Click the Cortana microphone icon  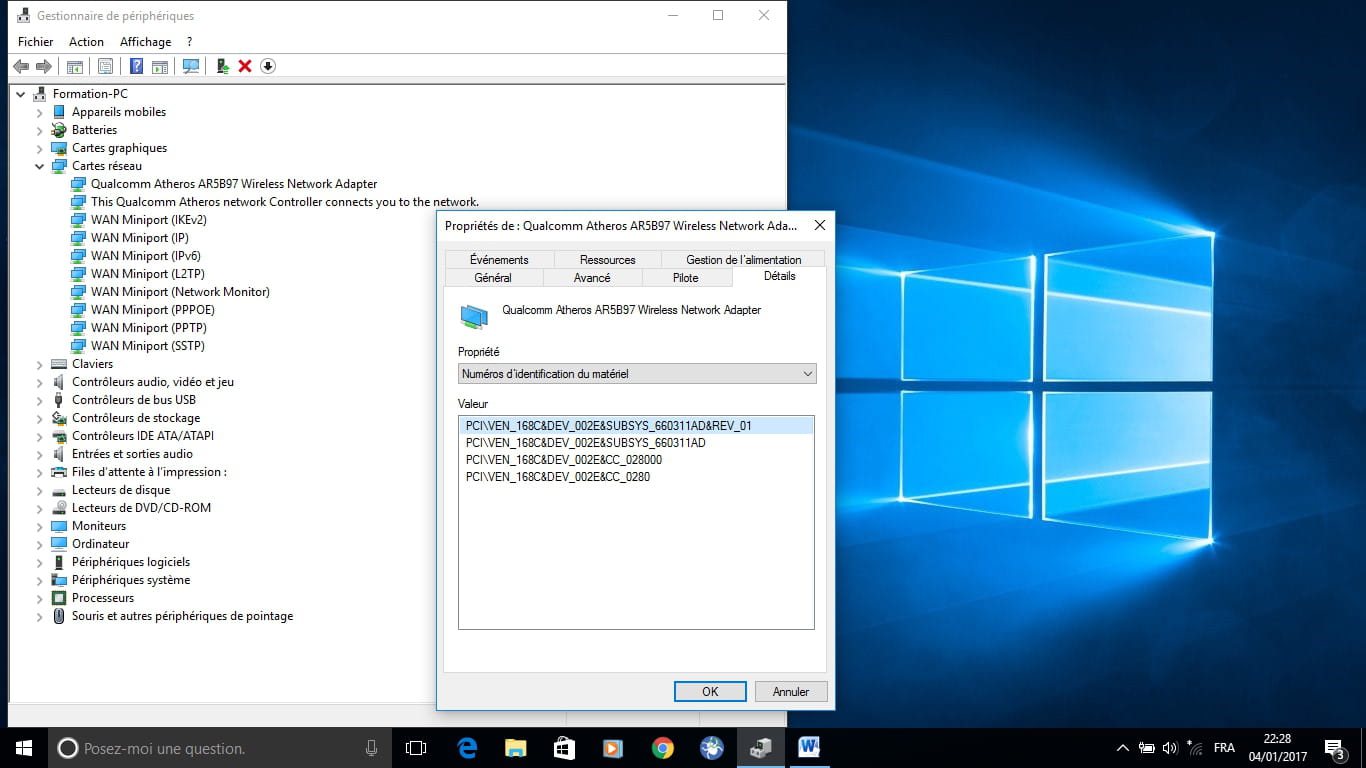(371, 748)
